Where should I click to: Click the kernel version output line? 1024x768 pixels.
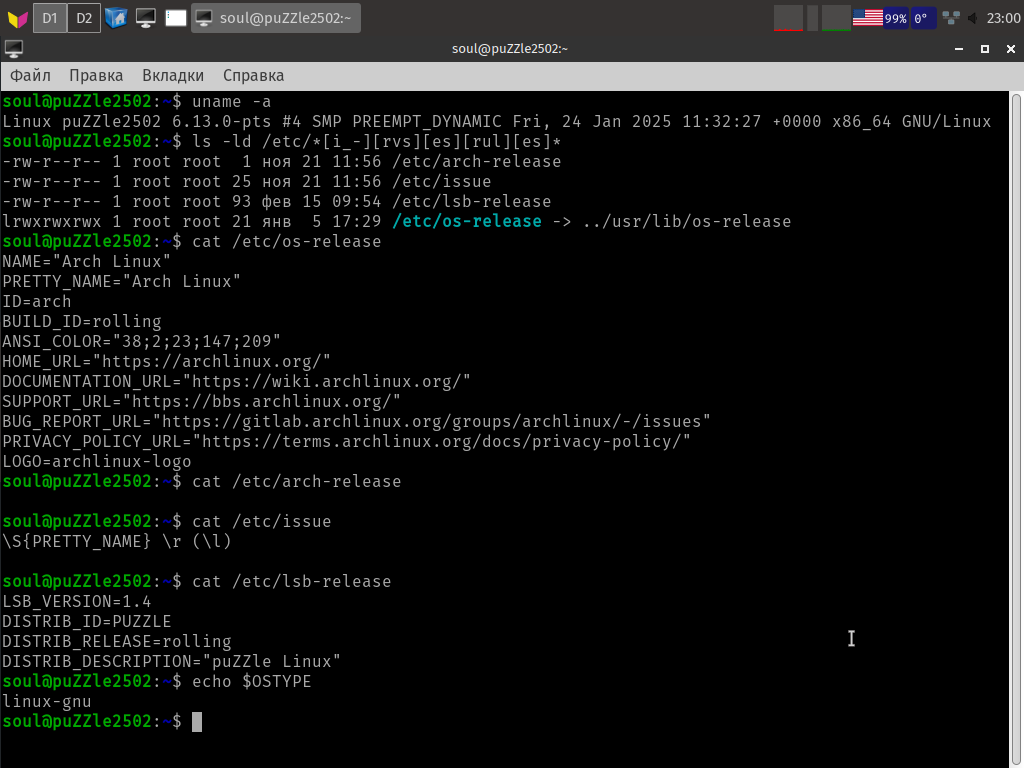pyautogui.click(x=497, y=121)
